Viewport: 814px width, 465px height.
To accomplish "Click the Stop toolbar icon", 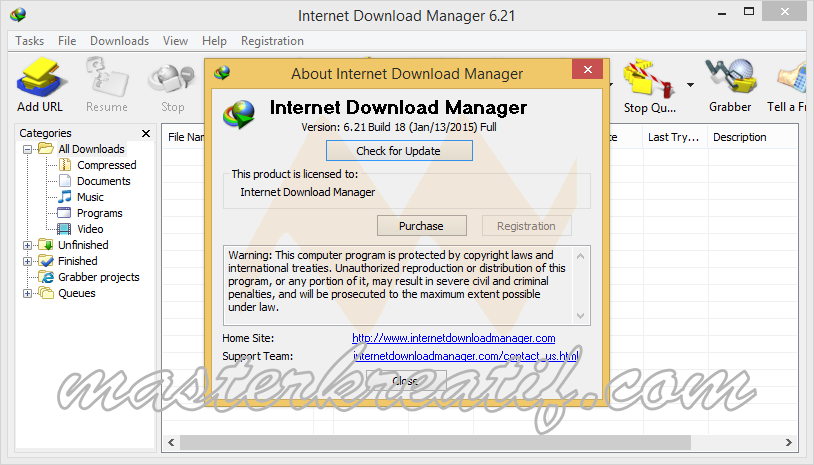I will (x=171, y=79).
